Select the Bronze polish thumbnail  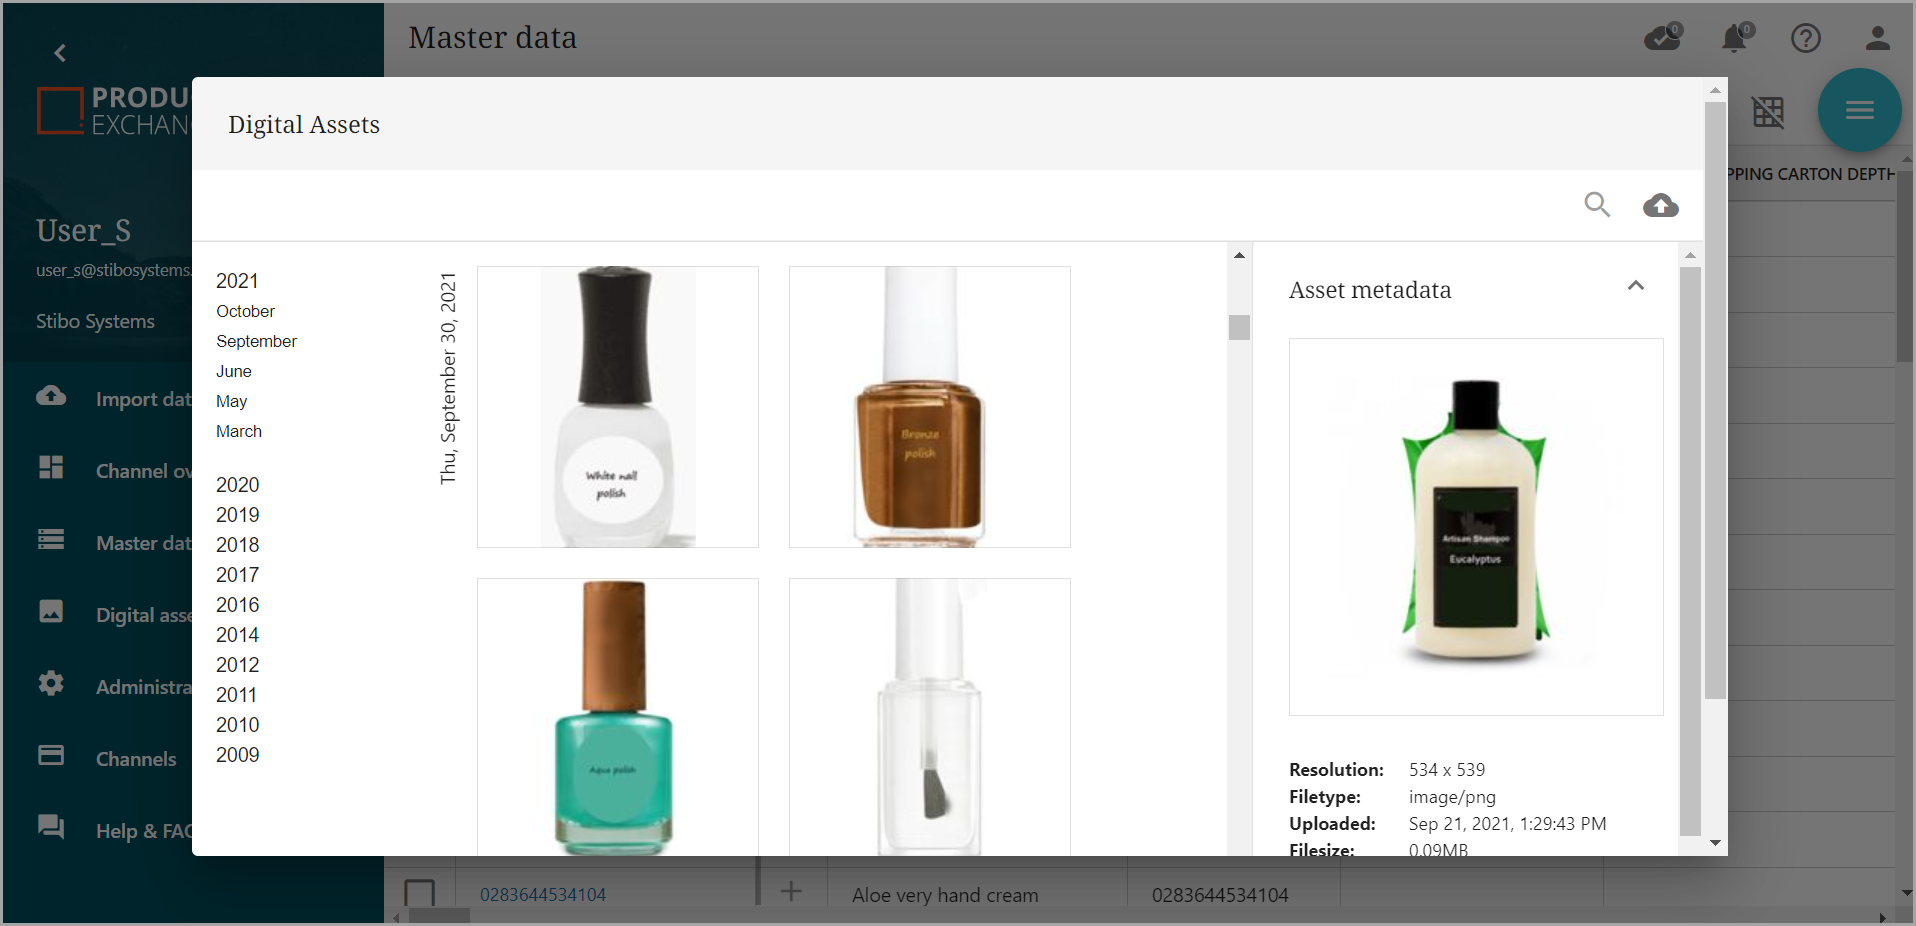[929, 407]
